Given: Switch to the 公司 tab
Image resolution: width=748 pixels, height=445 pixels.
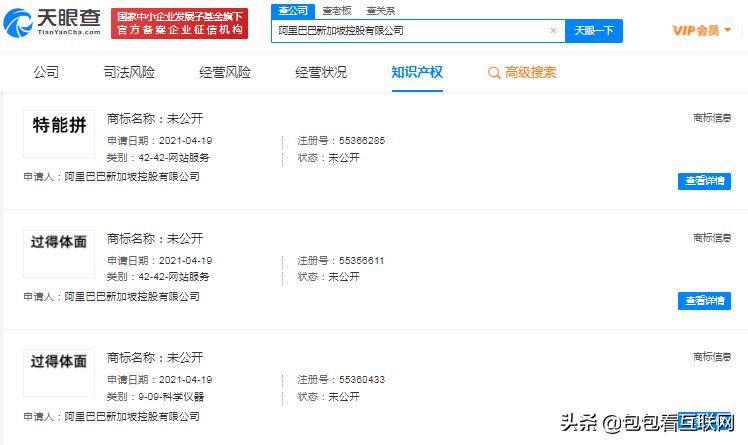Looking at the screenshot, I should point(46,72).
